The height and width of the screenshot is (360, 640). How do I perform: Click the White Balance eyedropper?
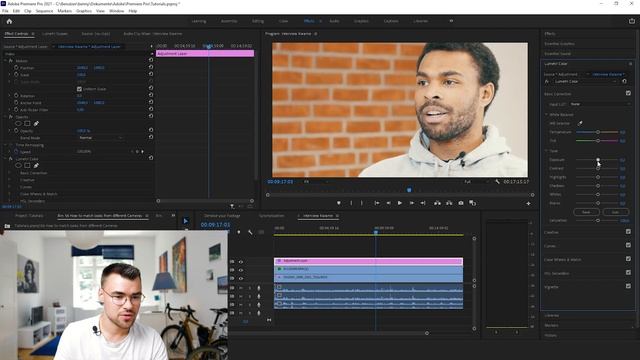(x=580, y=123)
